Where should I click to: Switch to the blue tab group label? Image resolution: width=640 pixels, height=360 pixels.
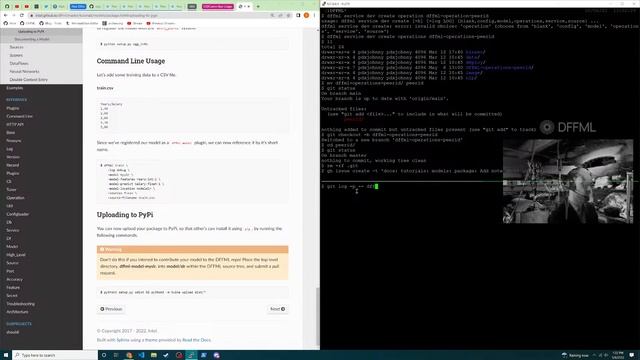click(78, 7)
